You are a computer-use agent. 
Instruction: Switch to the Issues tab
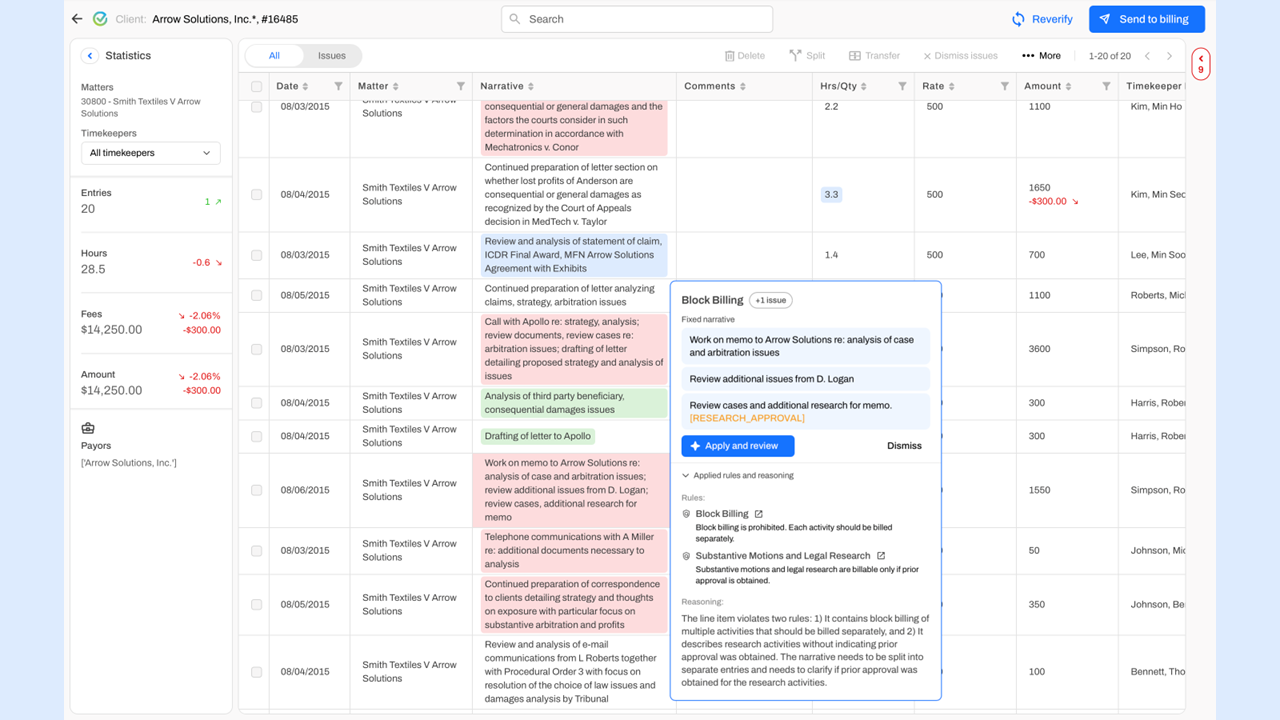click(x=332, y=56)
